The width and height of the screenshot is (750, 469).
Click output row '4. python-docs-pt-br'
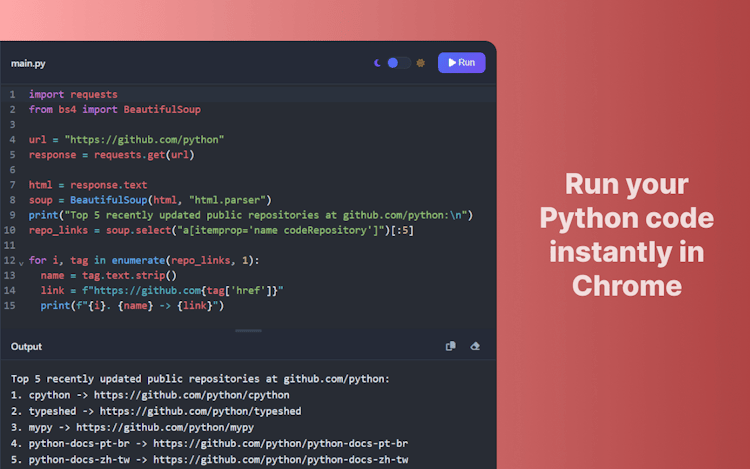[x=210, y=443]
